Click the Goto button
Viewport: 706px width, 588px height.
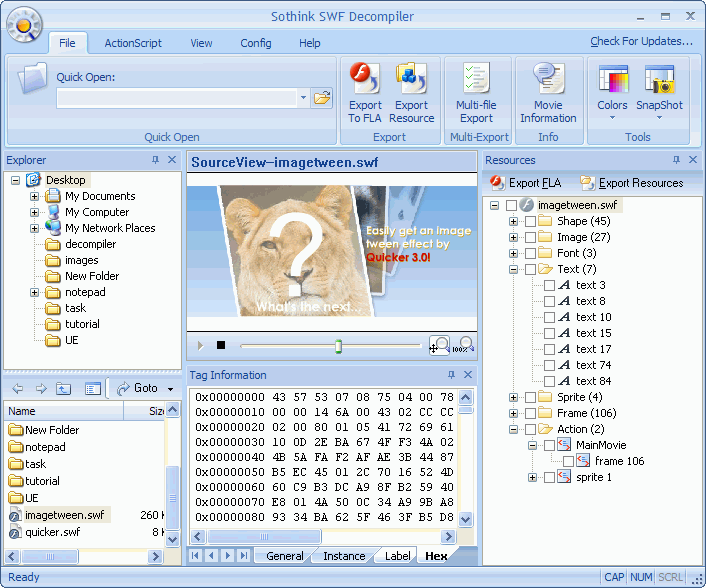[x=137, y=388]
